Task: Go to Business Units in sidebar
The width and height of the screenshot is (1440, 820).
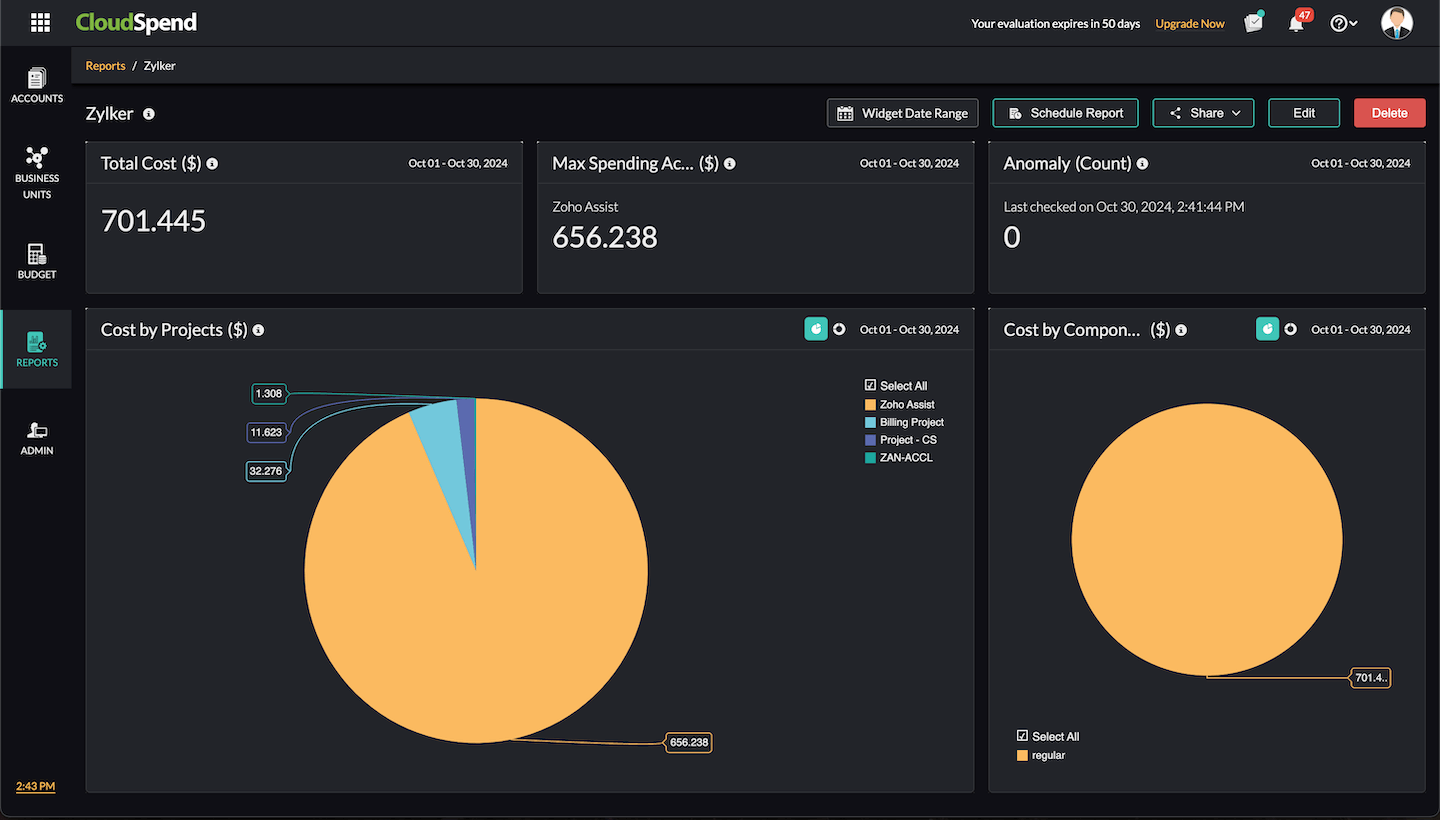Action: point(37,171)
